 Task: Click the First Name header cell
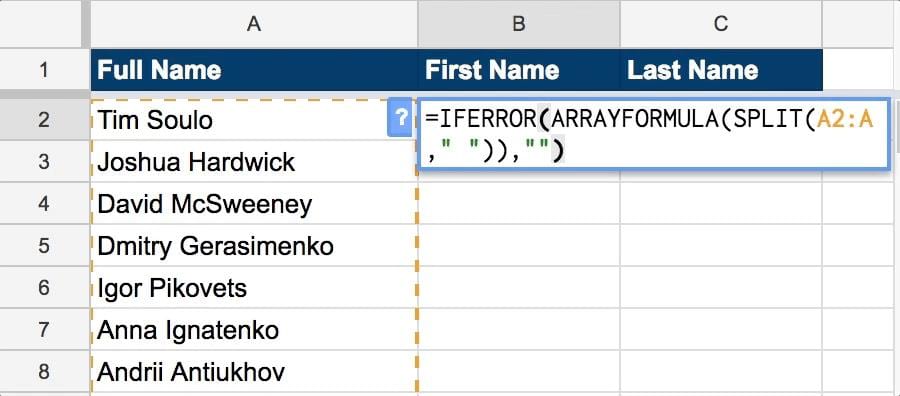[519, 70]
